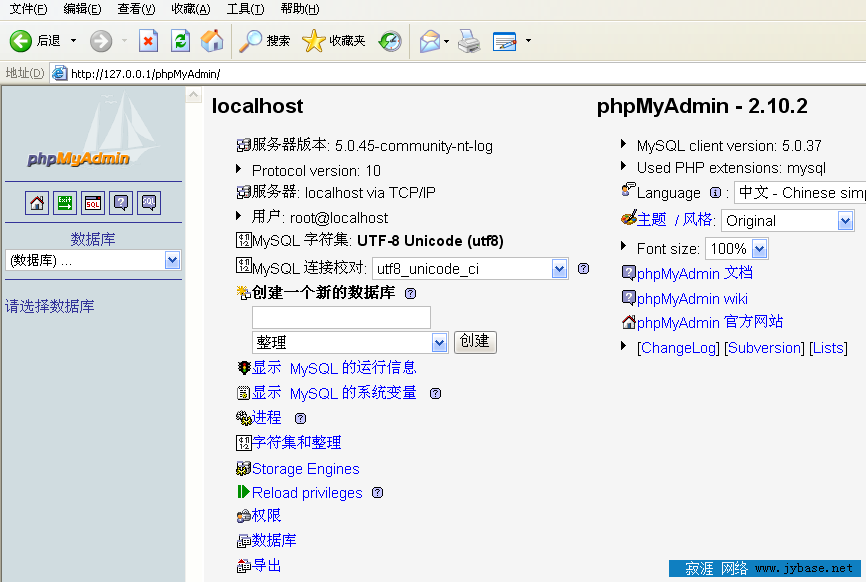This screenshot has height=582, width=866.
Task: Open the Mail button dropdown arrow
Action: [446, 41]
